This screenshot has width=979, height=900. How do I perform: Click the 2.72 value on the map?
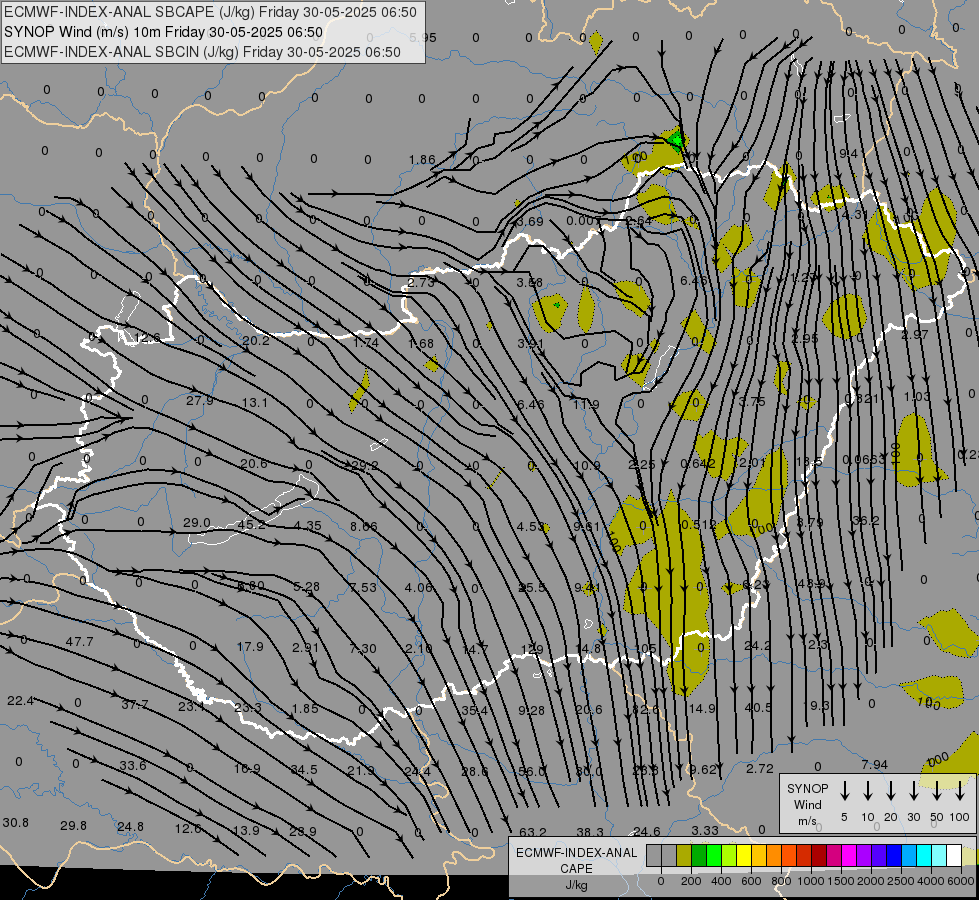pyautogui.click(x=760, y=768)
